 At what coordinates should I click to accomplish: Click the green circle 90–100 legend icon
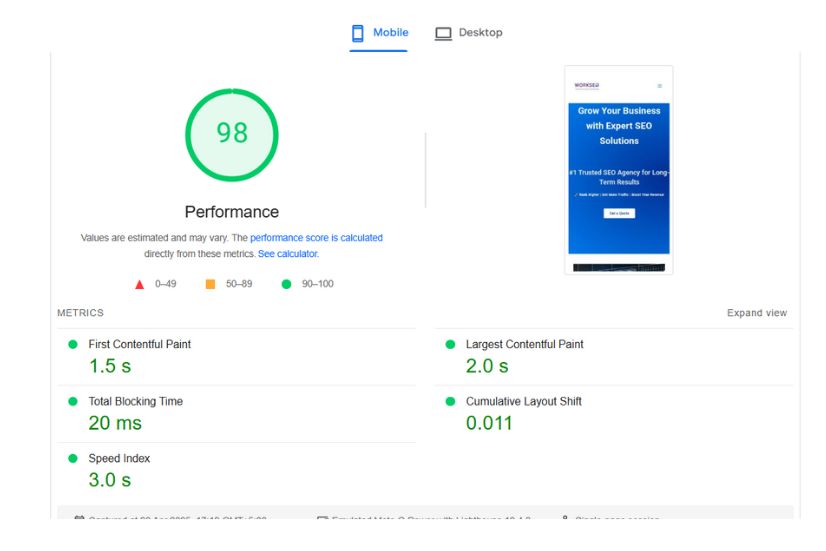tap(287, 284)
